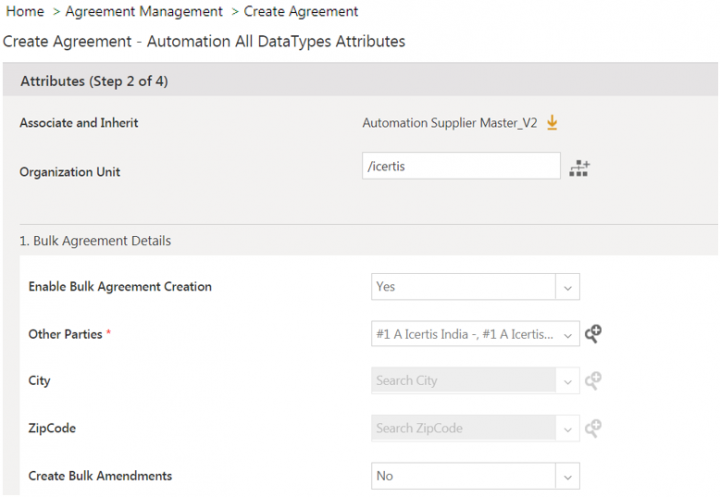
Task: Click the download icon beside Automation Supplier Master_V2
Action: (552, 123)
